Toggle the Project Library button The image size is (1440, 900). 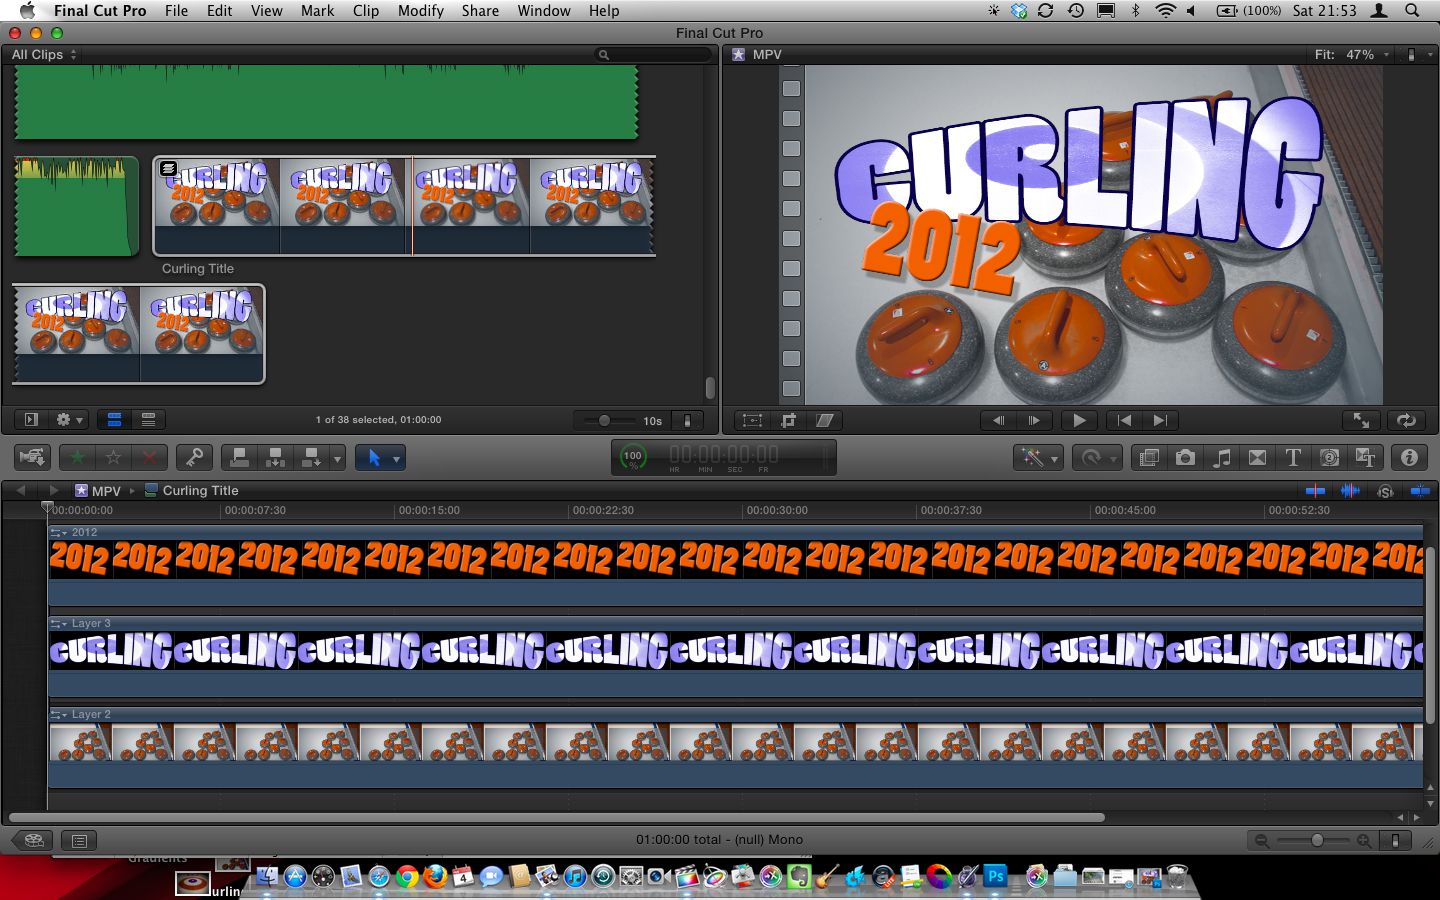coord(33,841)
